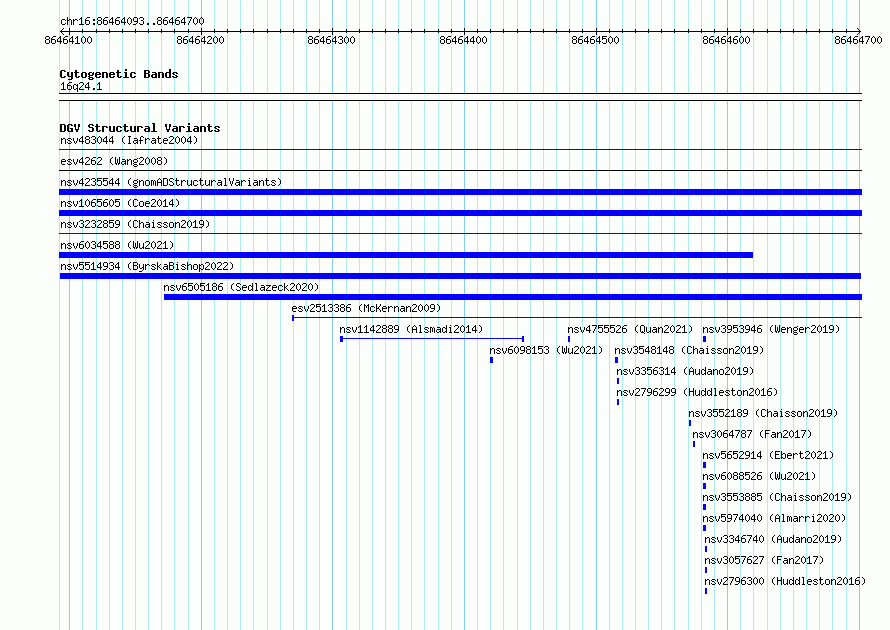Click the small nsv4755526 Quan2021 marker

point(569,339)
